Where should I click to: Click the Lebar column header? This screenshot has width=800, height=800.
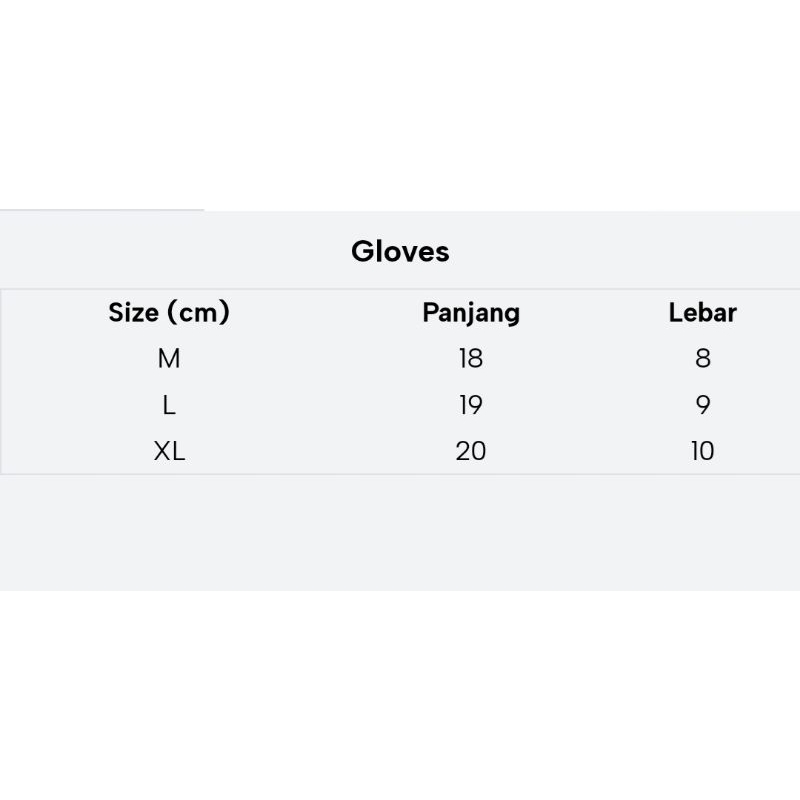click(702, 312)
